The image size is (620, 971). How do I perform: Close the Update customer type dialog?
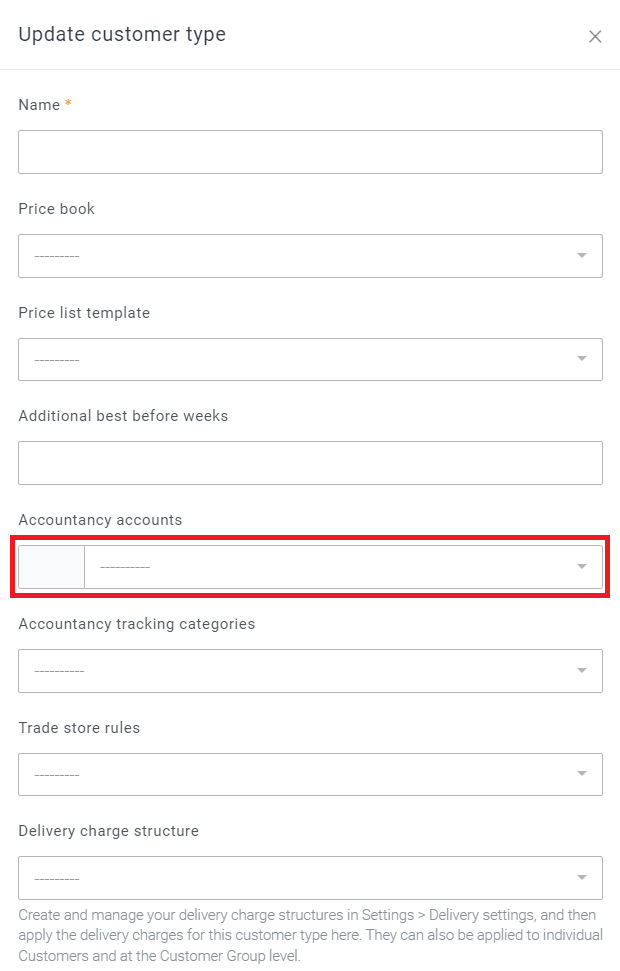coord(595,37)
